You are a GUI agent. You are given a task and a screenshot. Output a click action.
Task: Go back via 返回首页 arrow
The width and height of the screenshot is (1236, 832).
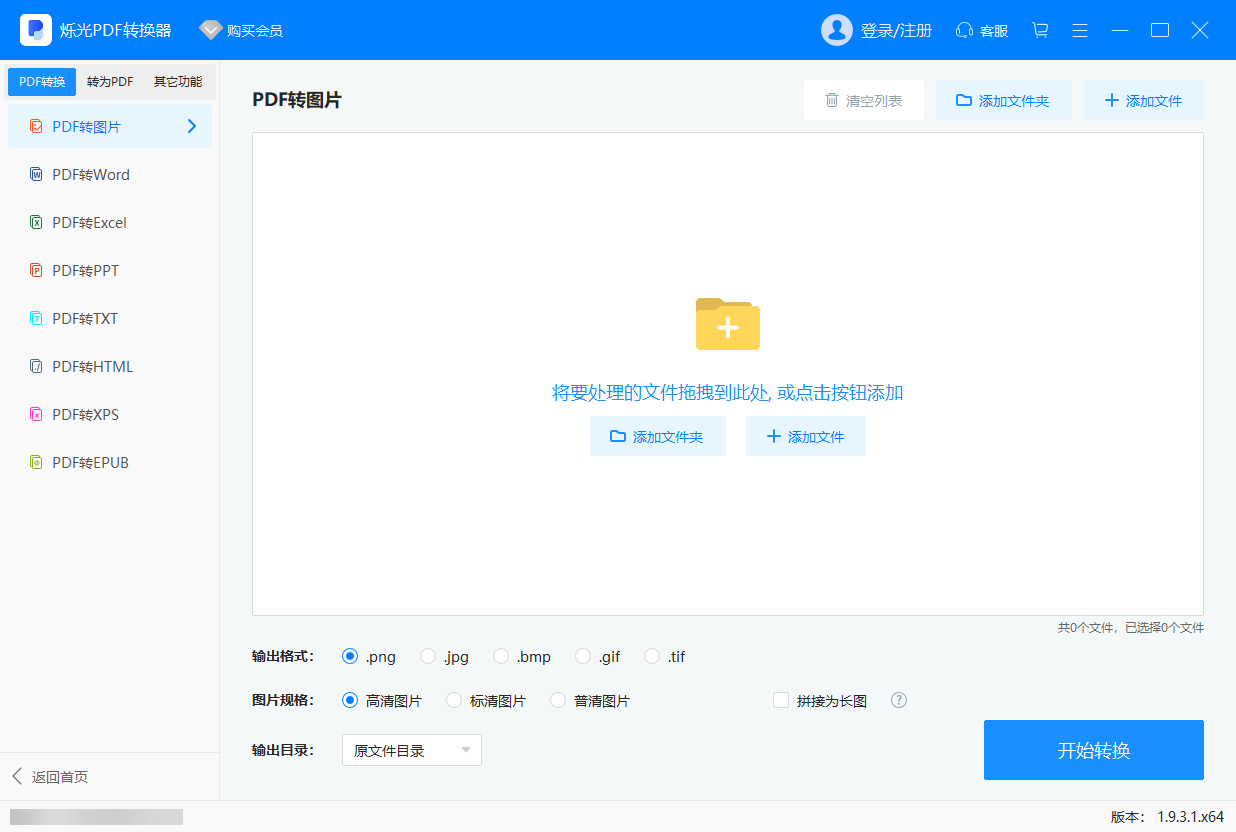17,777
